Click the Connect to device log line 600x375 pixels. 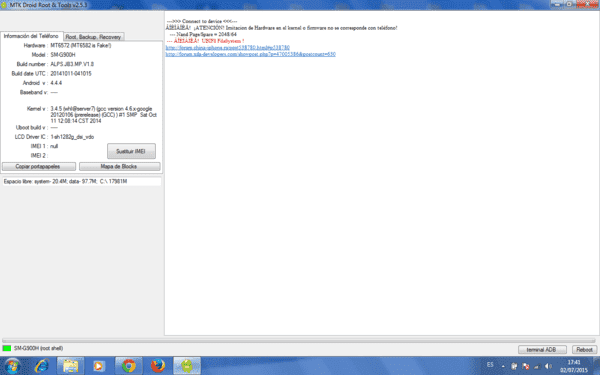click(202, 21)
